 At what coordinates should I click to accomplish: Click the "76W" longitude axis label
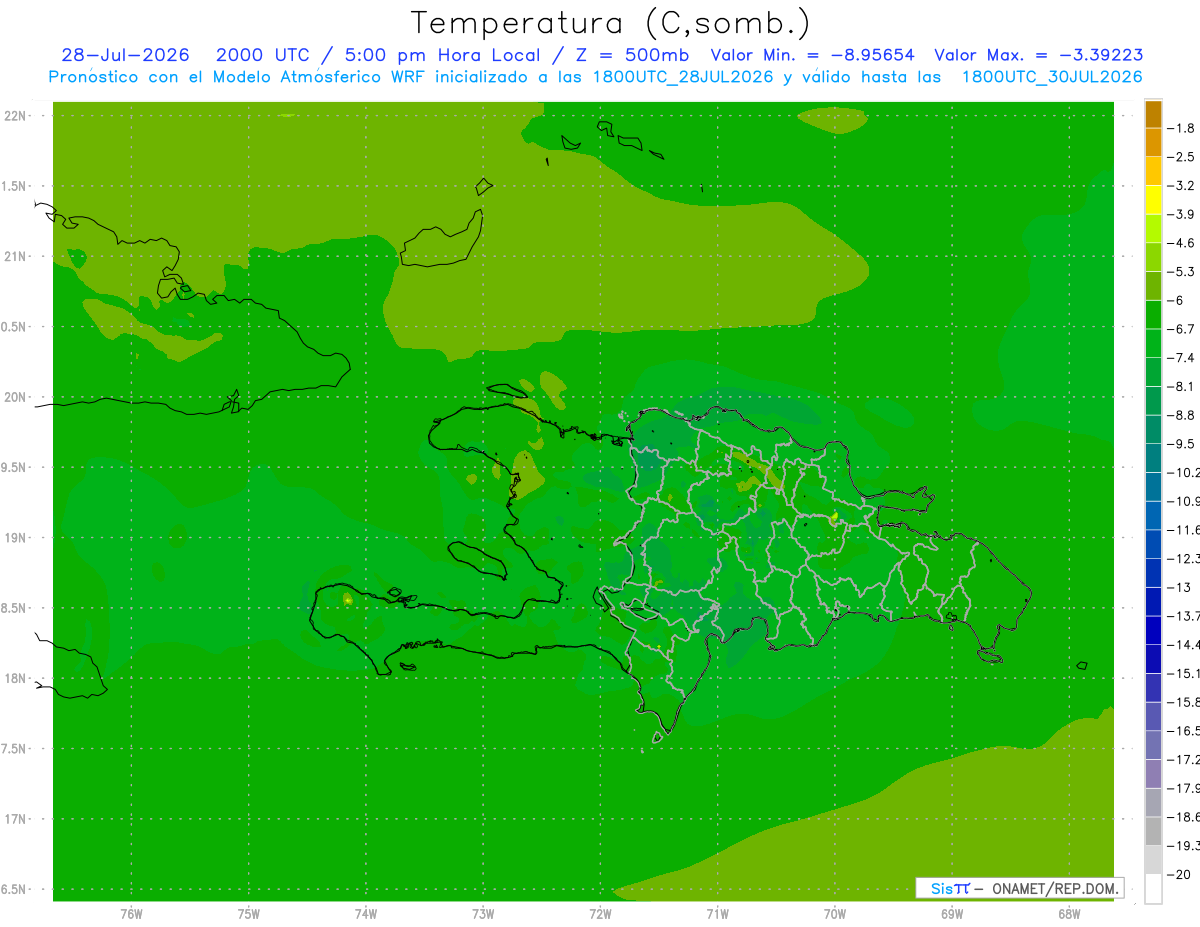tap(131, 914)
